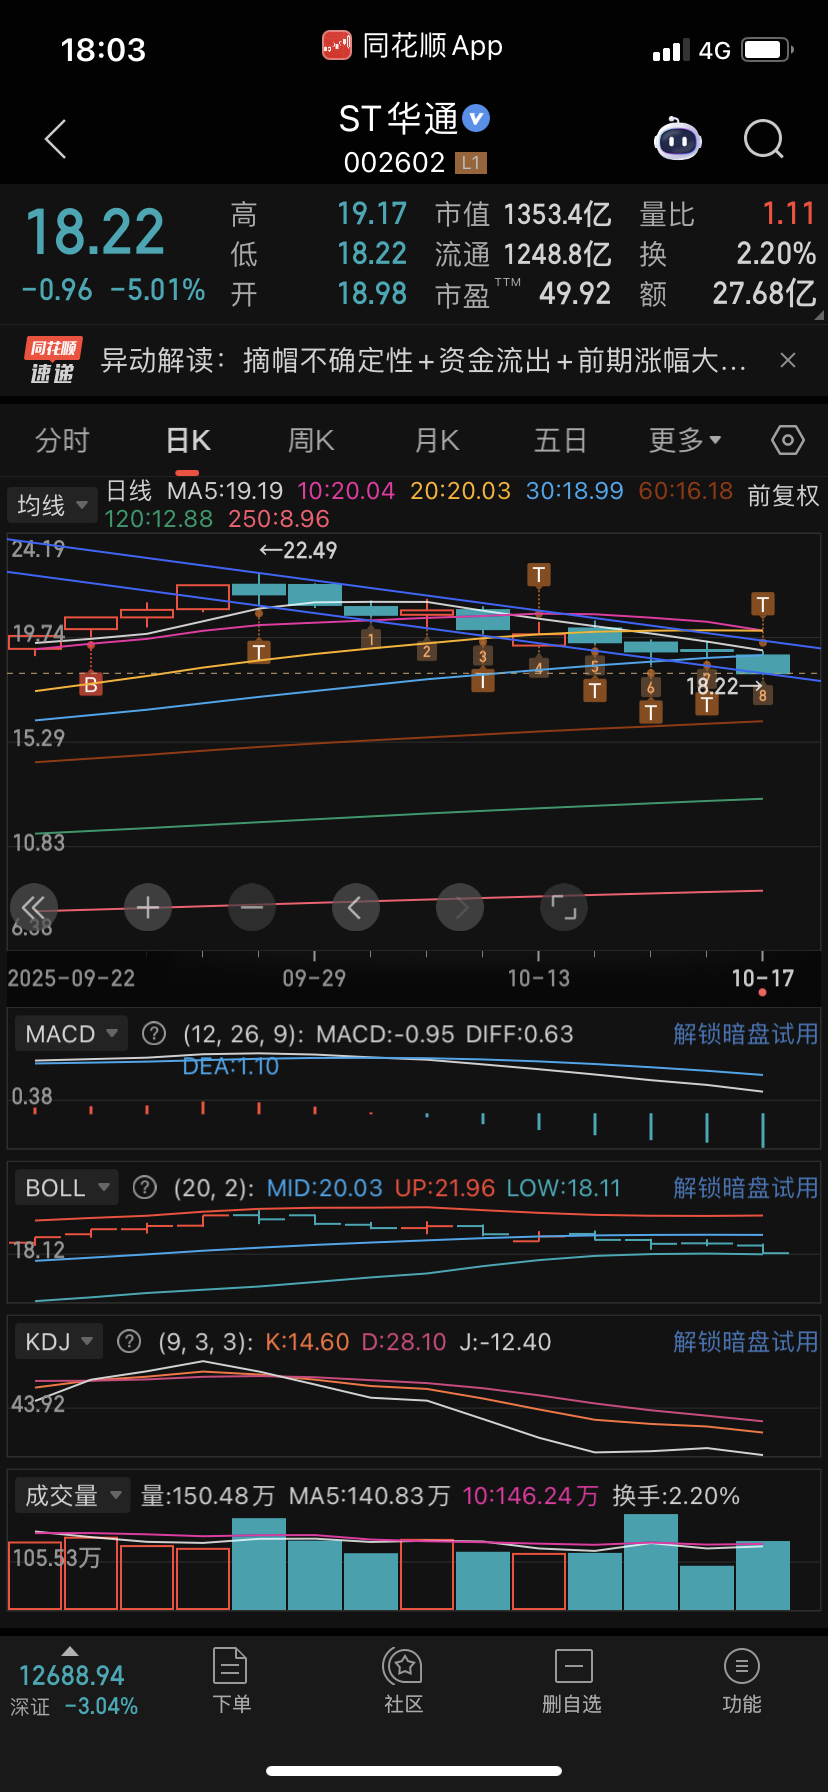Move chart left with previous arrow
This screenshot has width=828, height=1792.
pos(356,907)
